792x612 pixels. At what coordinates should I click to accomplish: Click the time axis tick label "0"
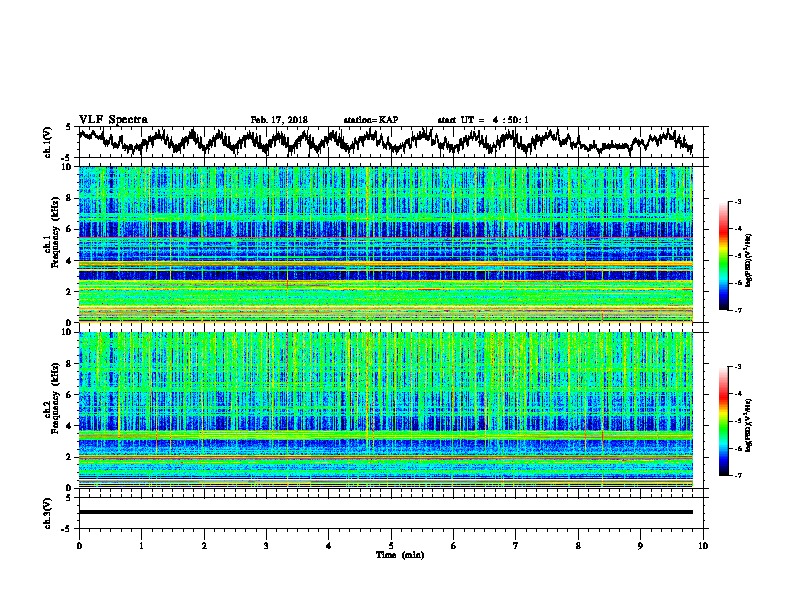pos(79,546)
